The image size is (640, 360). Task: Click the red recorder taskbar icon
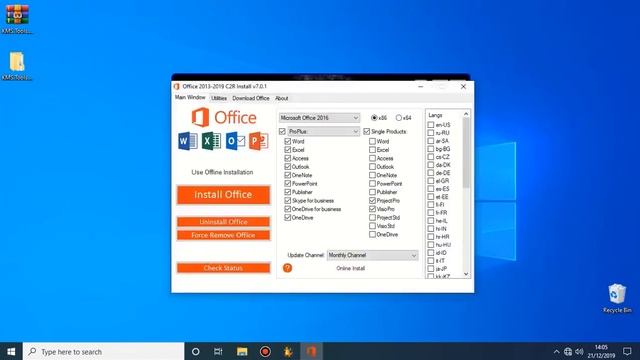tap(265, 351)
